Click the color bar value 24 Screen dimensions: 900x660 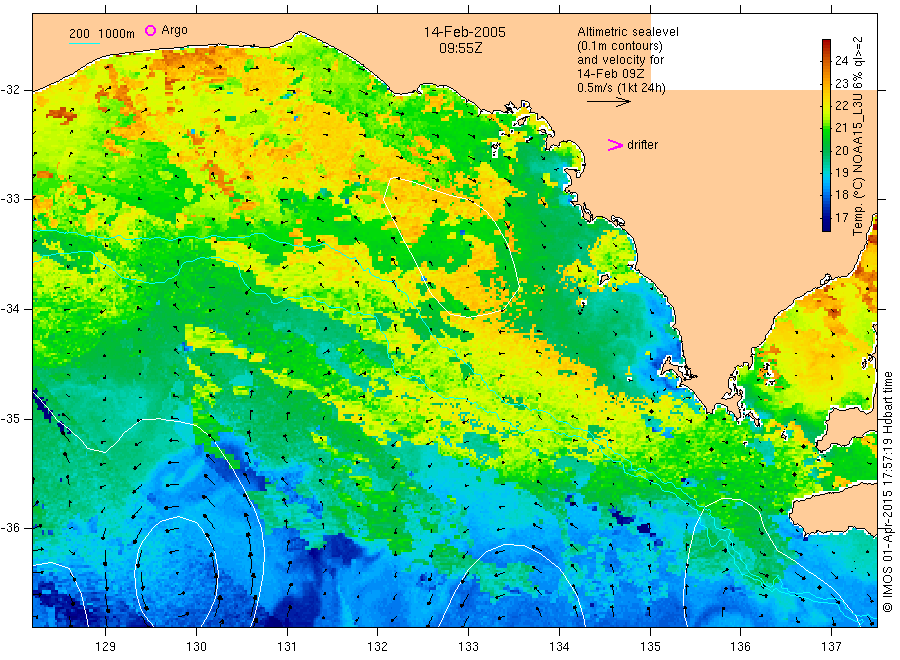tap(841, 61)
